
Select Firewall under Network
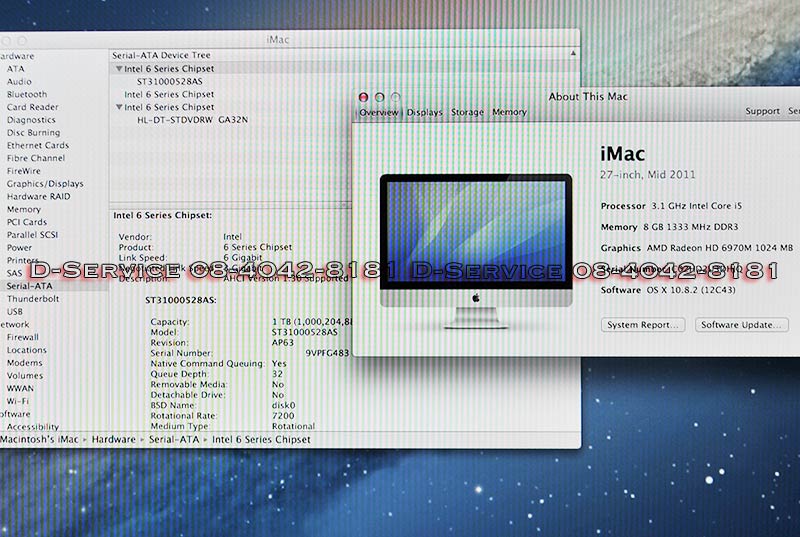(x=22, y=337)
